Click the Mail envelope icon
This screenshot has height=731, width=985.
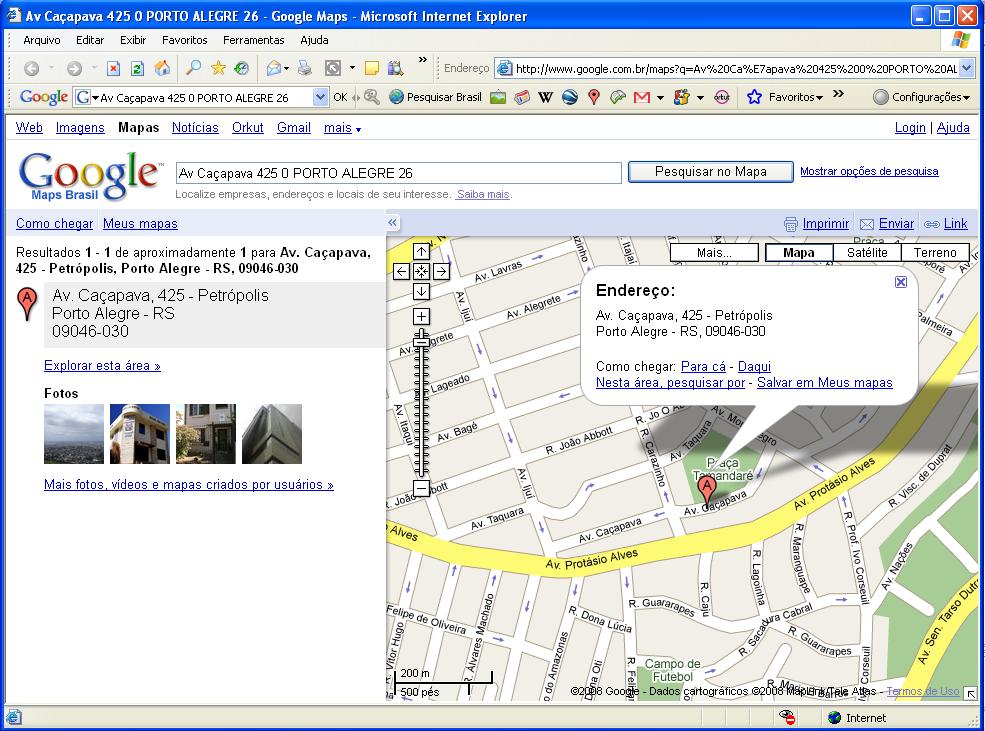pyautogui.click(x=273, y=68)
